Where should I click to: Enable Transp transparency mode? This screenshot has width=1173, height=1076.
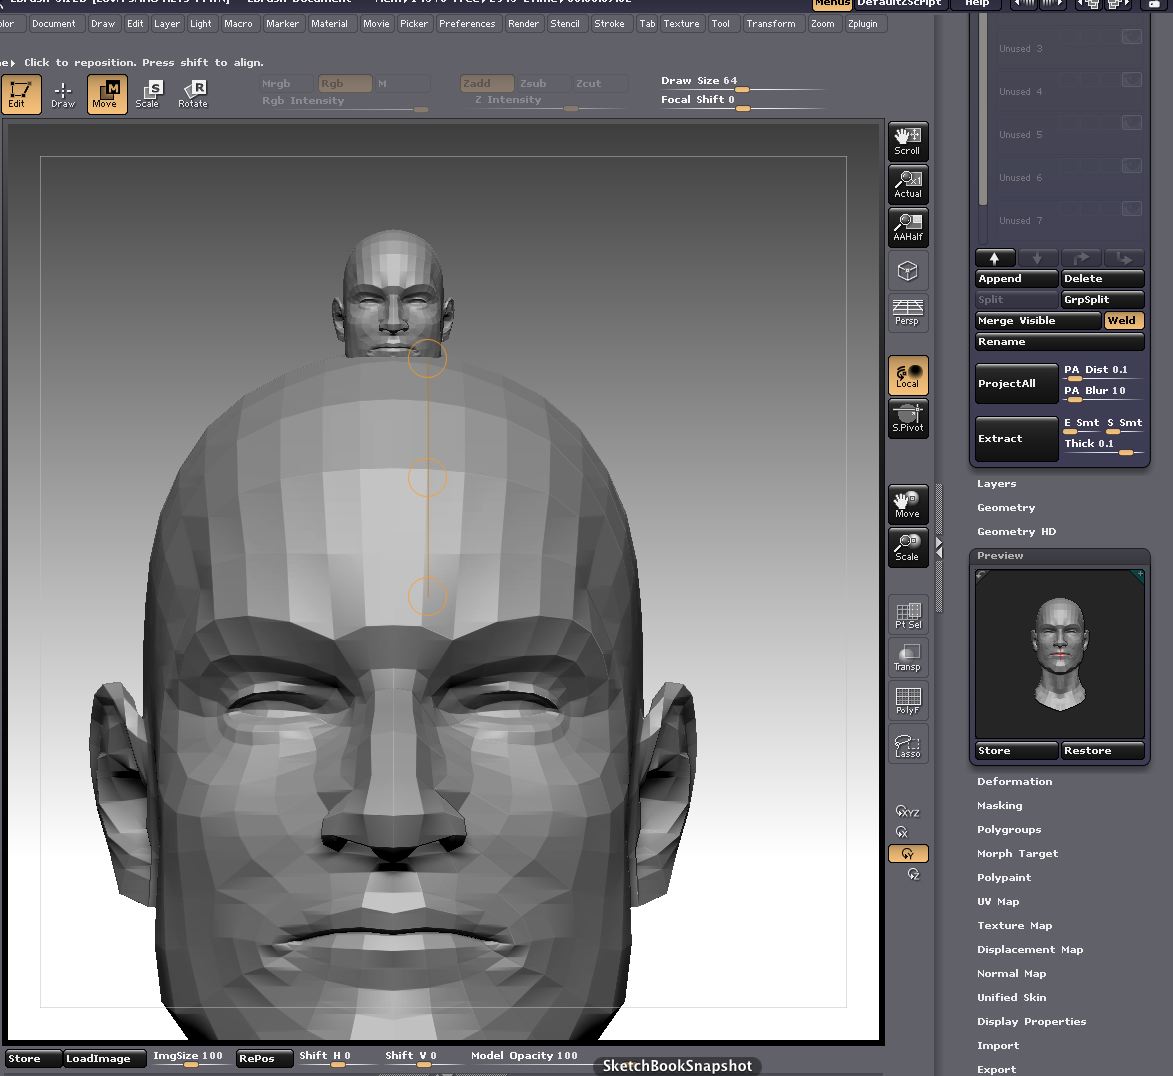click(x=907, y=657)
